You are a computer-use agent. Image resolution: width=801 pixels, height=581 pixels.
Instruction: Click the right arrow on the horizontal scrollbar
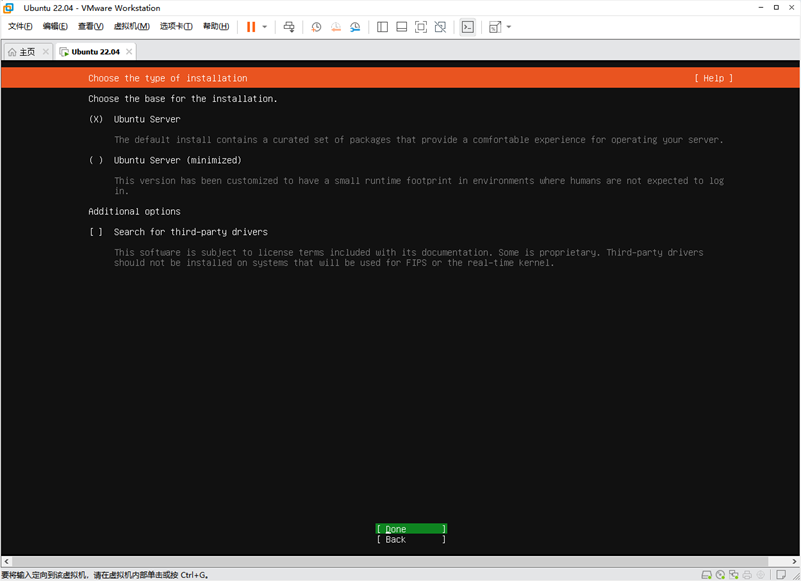794,562
